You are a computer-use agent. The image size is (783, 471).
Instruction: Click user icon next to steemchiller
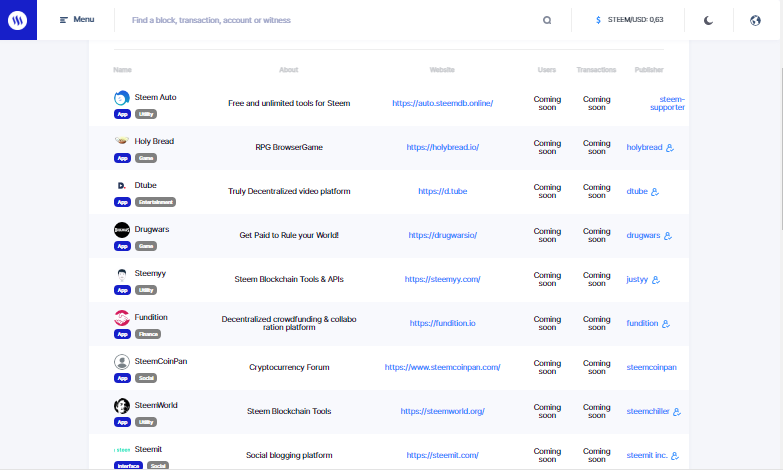[677, 412]
